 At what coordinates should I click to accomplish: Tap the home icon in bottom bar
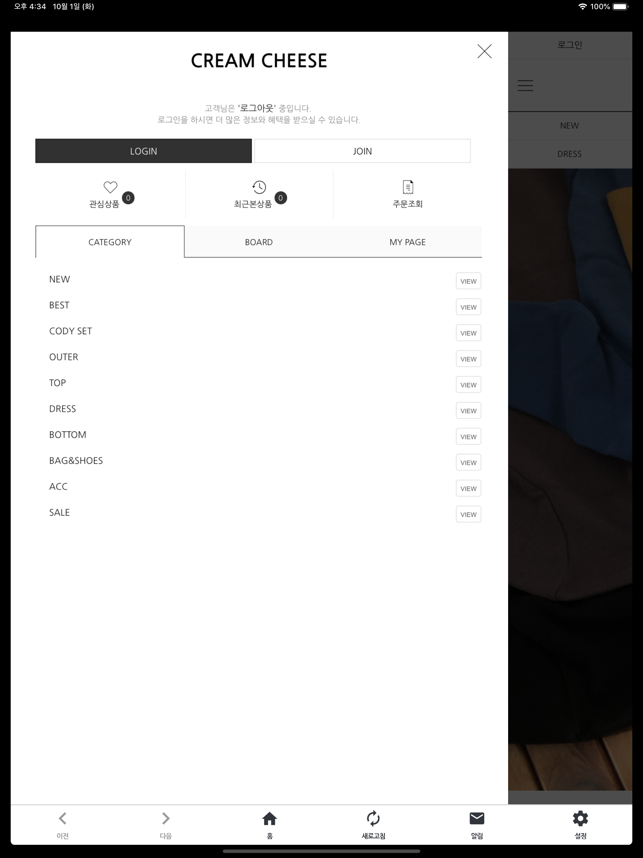269,819
